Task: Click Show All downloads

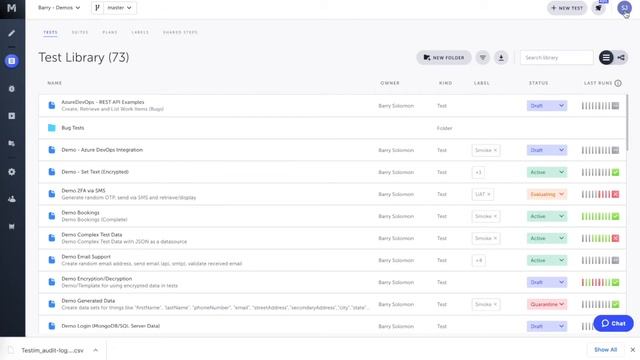Action: coord(605,350)
